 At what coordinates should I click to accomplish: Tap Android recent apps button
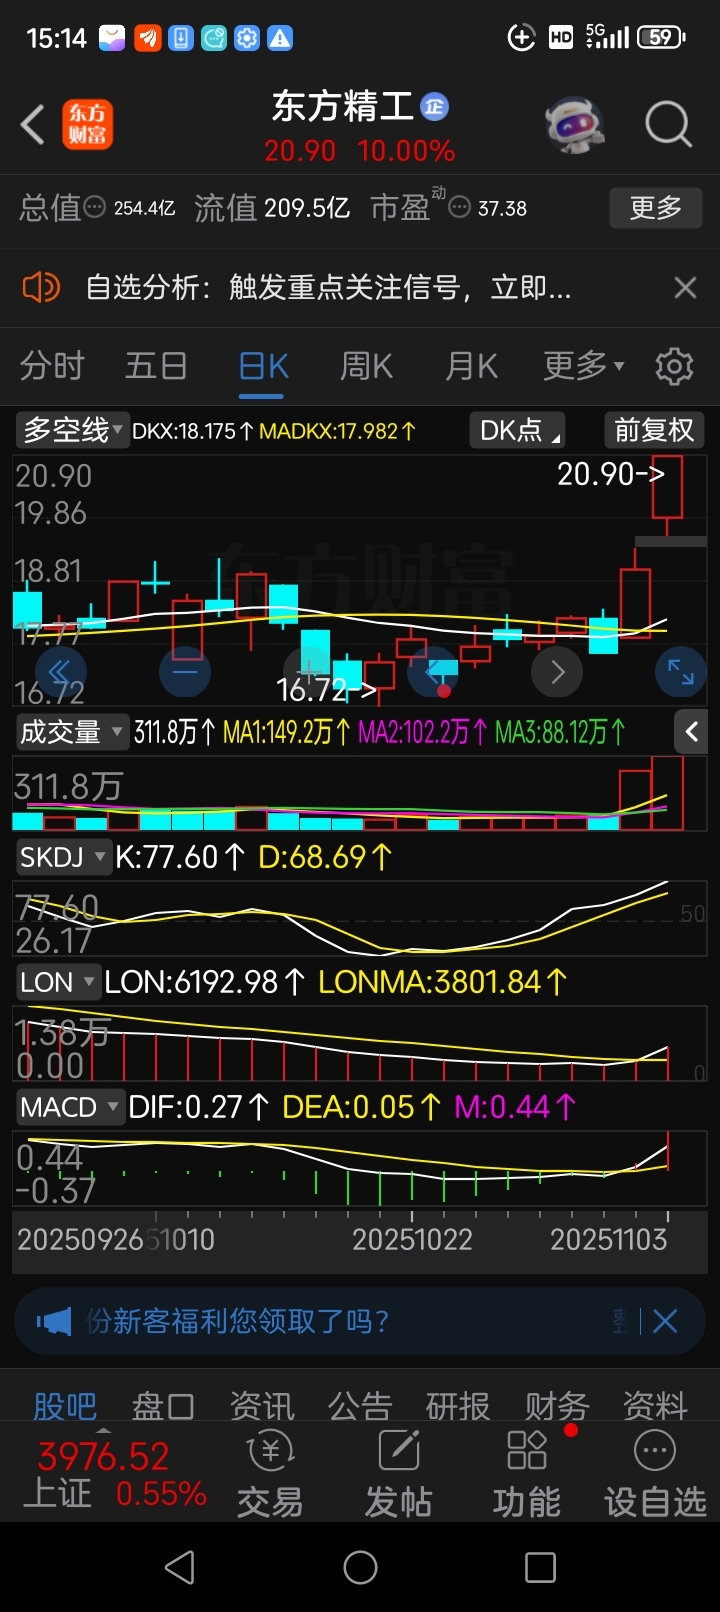(x=540, y=1567)
